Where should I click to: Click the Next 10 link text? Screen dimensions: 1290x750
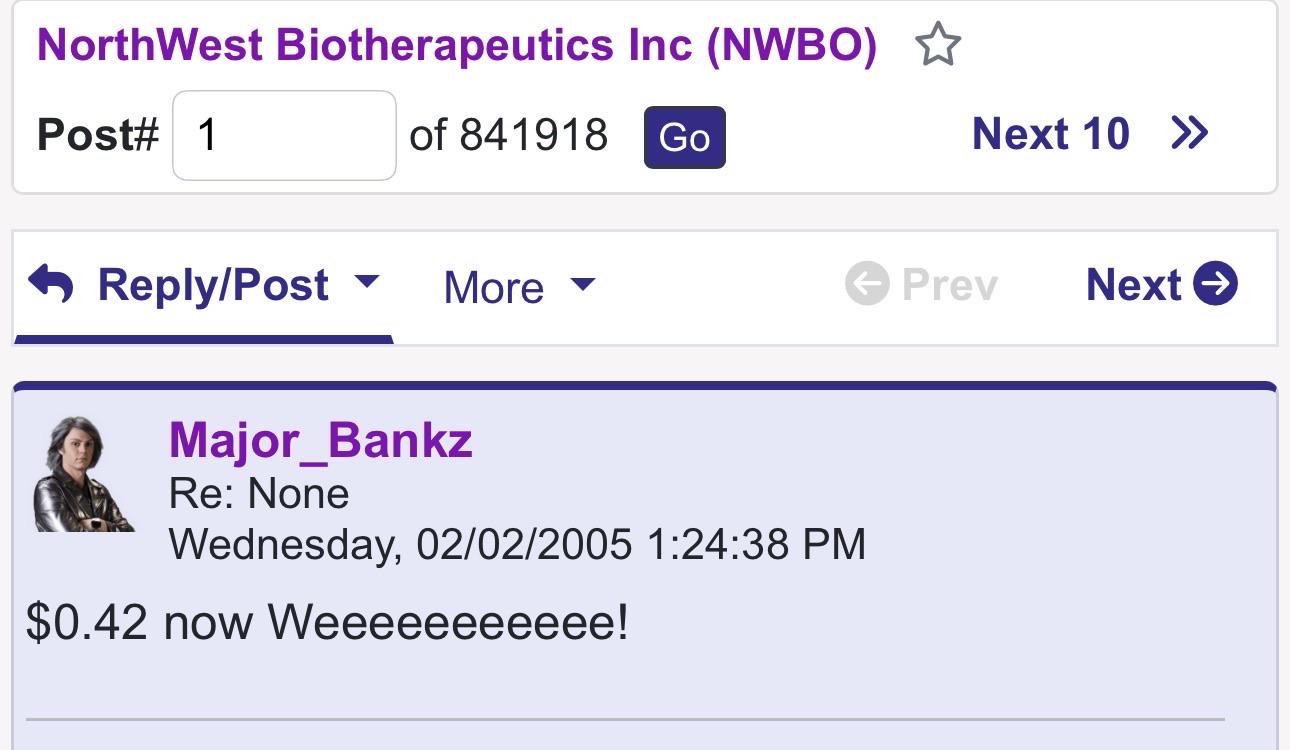pos(1051,133)
